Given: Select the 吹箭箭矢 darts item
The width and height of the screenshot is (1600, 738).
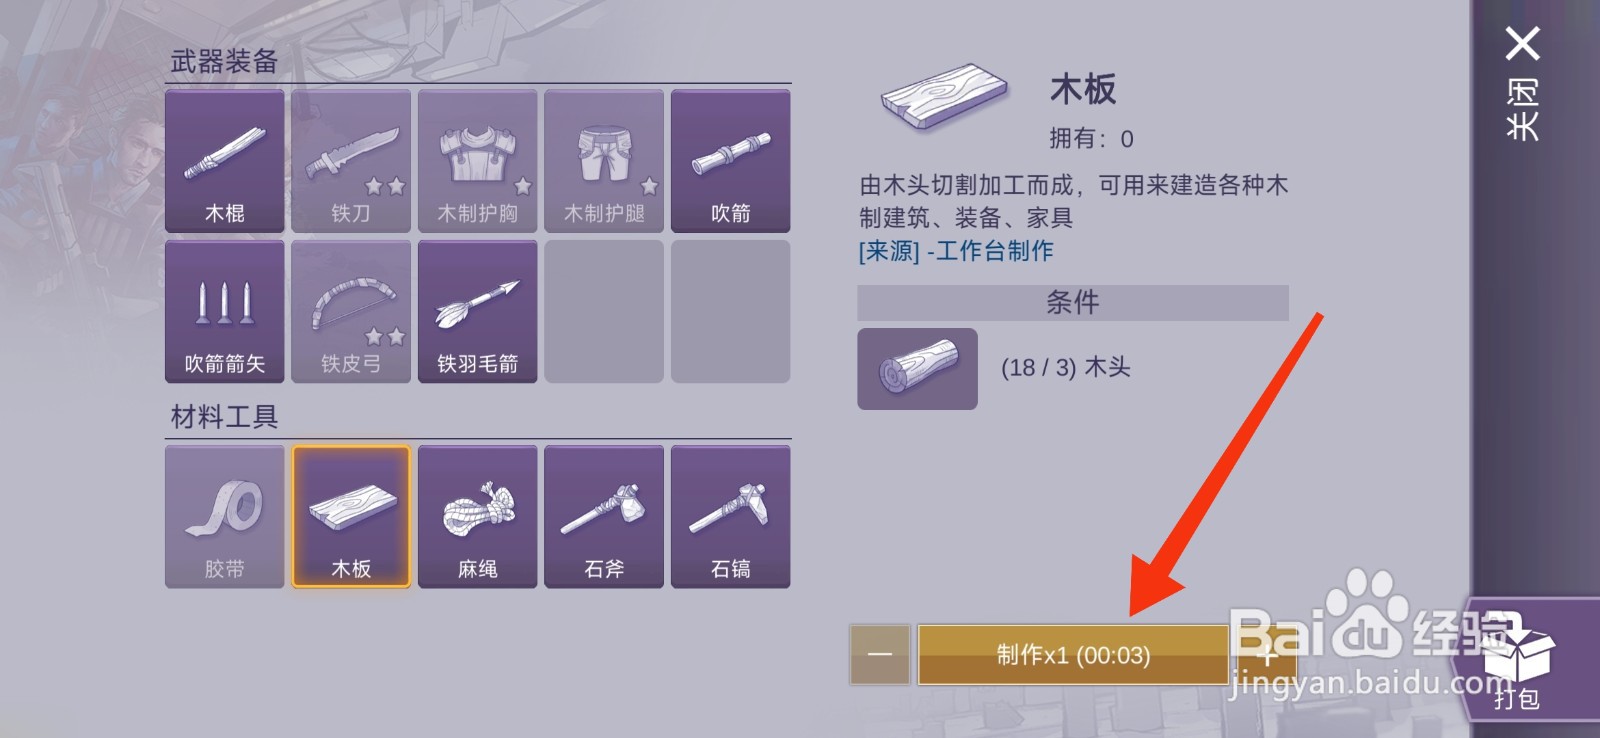Looking at the screenshot, I should (x=225, y=312).
